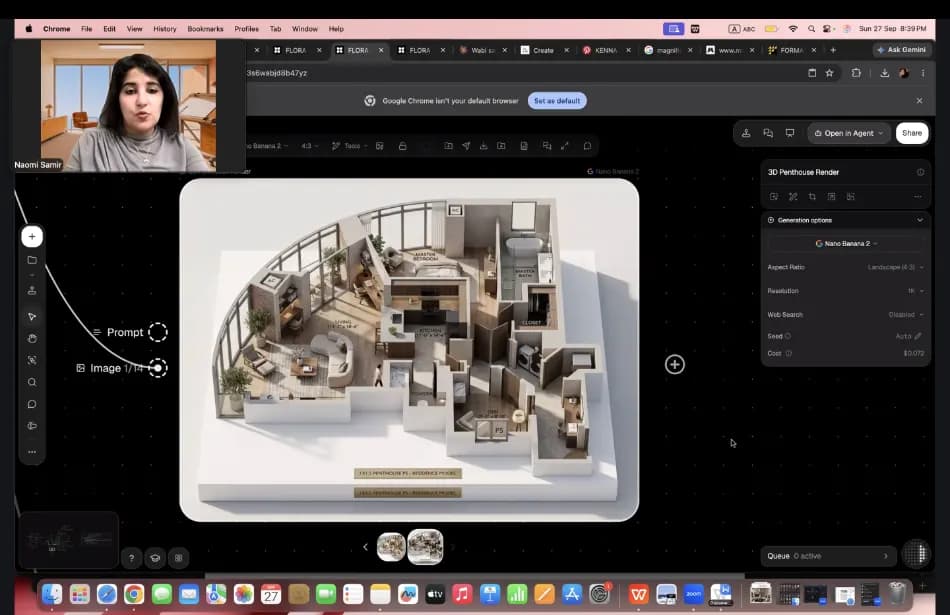Show more tools via left toolbar ellipsis
Image resolution: width=950 pixels, height=615 pixels.
[32, 452]
